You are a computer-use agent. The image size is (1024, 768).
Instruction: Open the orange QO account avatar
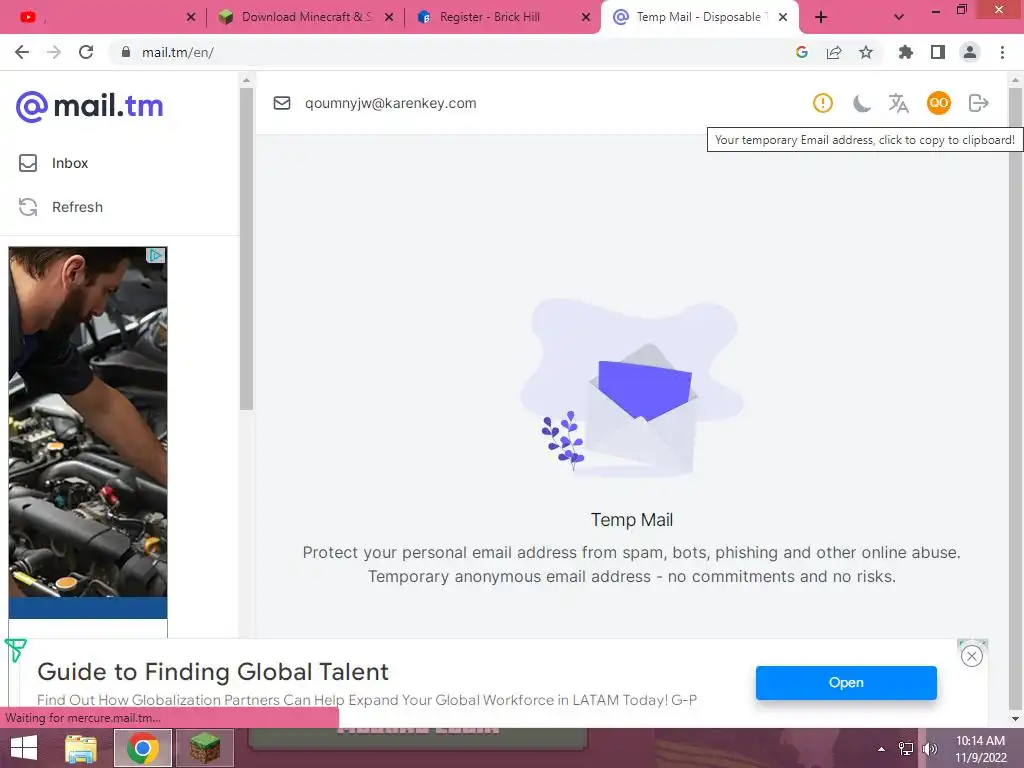(x=938, y=103)
